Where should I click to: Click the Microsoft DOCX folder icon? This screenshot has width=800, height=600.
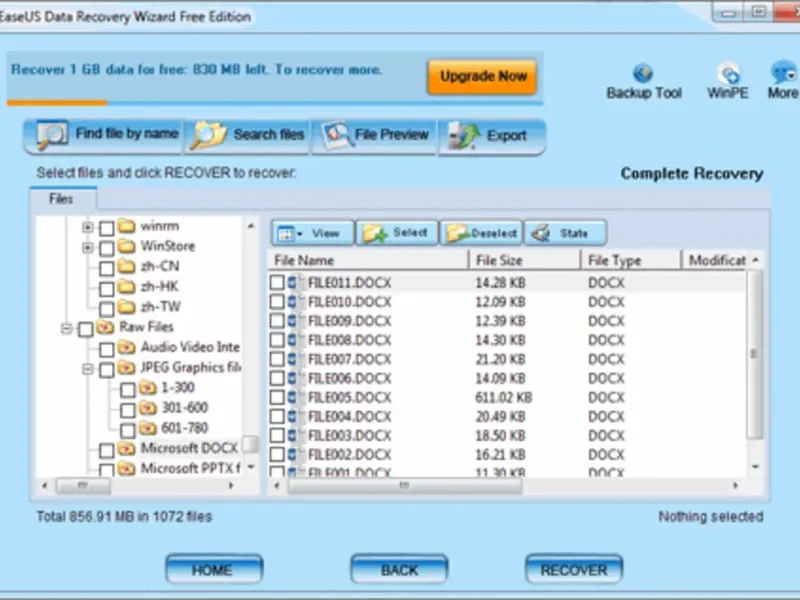tap(126, 448)
